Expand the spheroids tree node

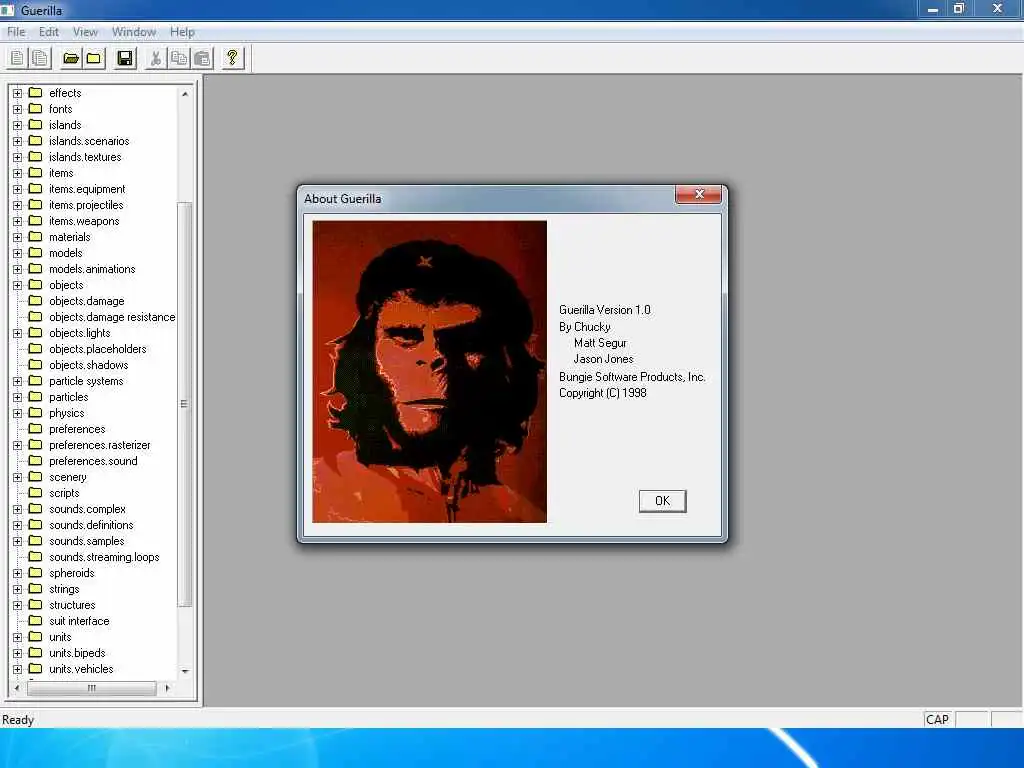18,573
